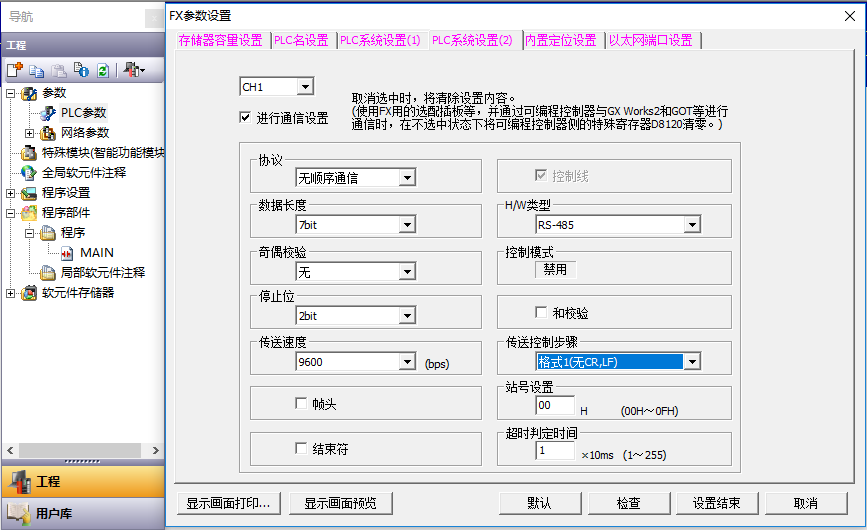The width and height of the screenshot is (867, 530).
Task: Open 全局软元件注释 in project tree
Action: (83, 172)
